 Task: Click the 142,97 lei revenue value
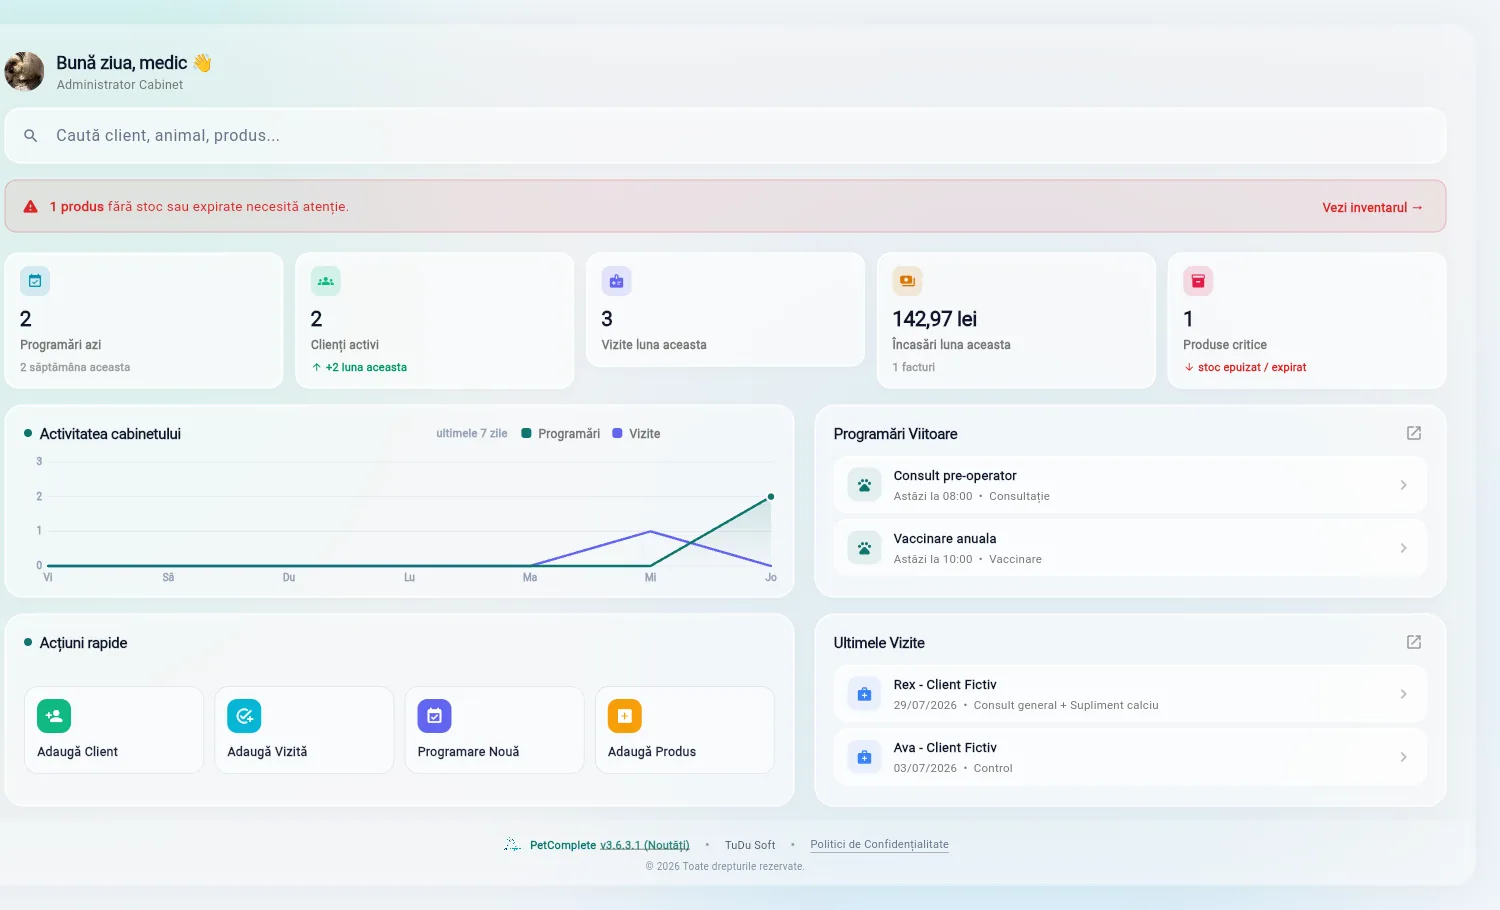click(935, 319)
